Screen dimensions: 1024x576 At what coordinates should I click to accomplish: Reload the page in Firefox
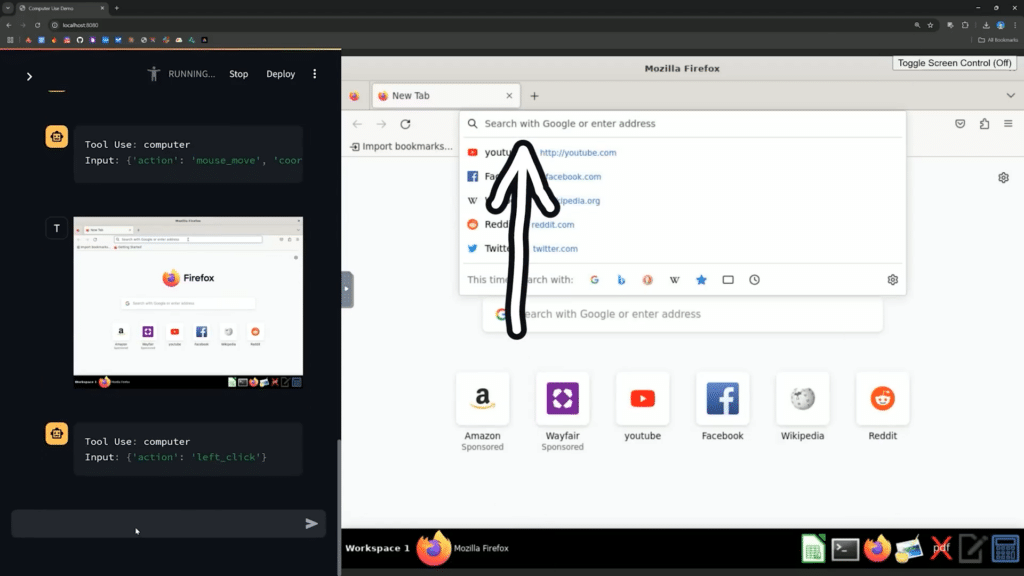[405, 124]
